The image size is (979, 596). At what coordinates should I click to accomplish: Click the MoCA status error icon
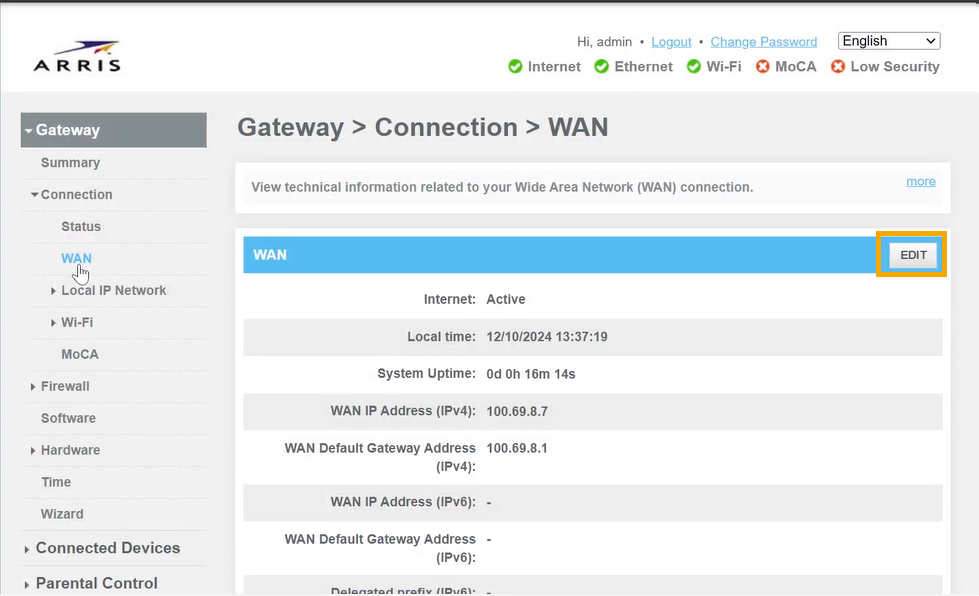(x=762, y=67)
